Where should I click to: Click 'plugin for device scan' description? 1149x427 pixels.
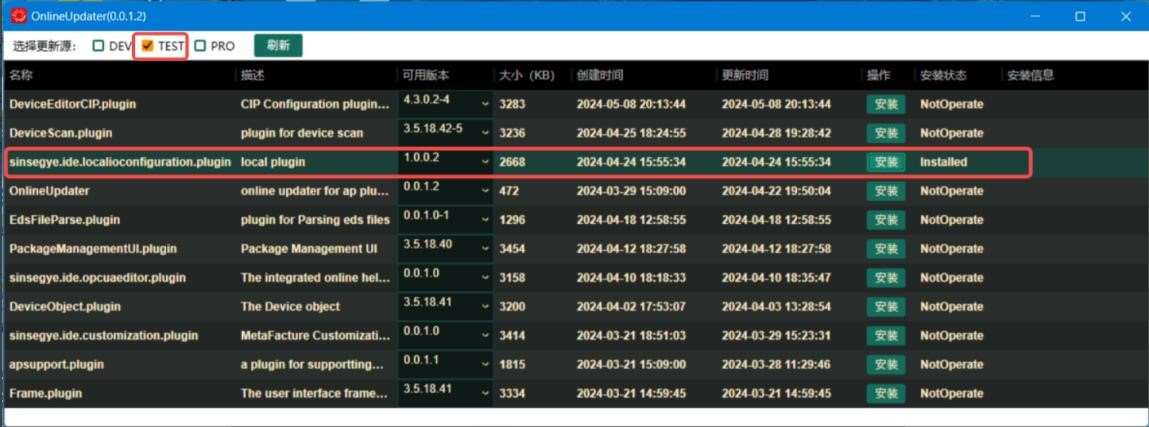click(x=301, y=133)
